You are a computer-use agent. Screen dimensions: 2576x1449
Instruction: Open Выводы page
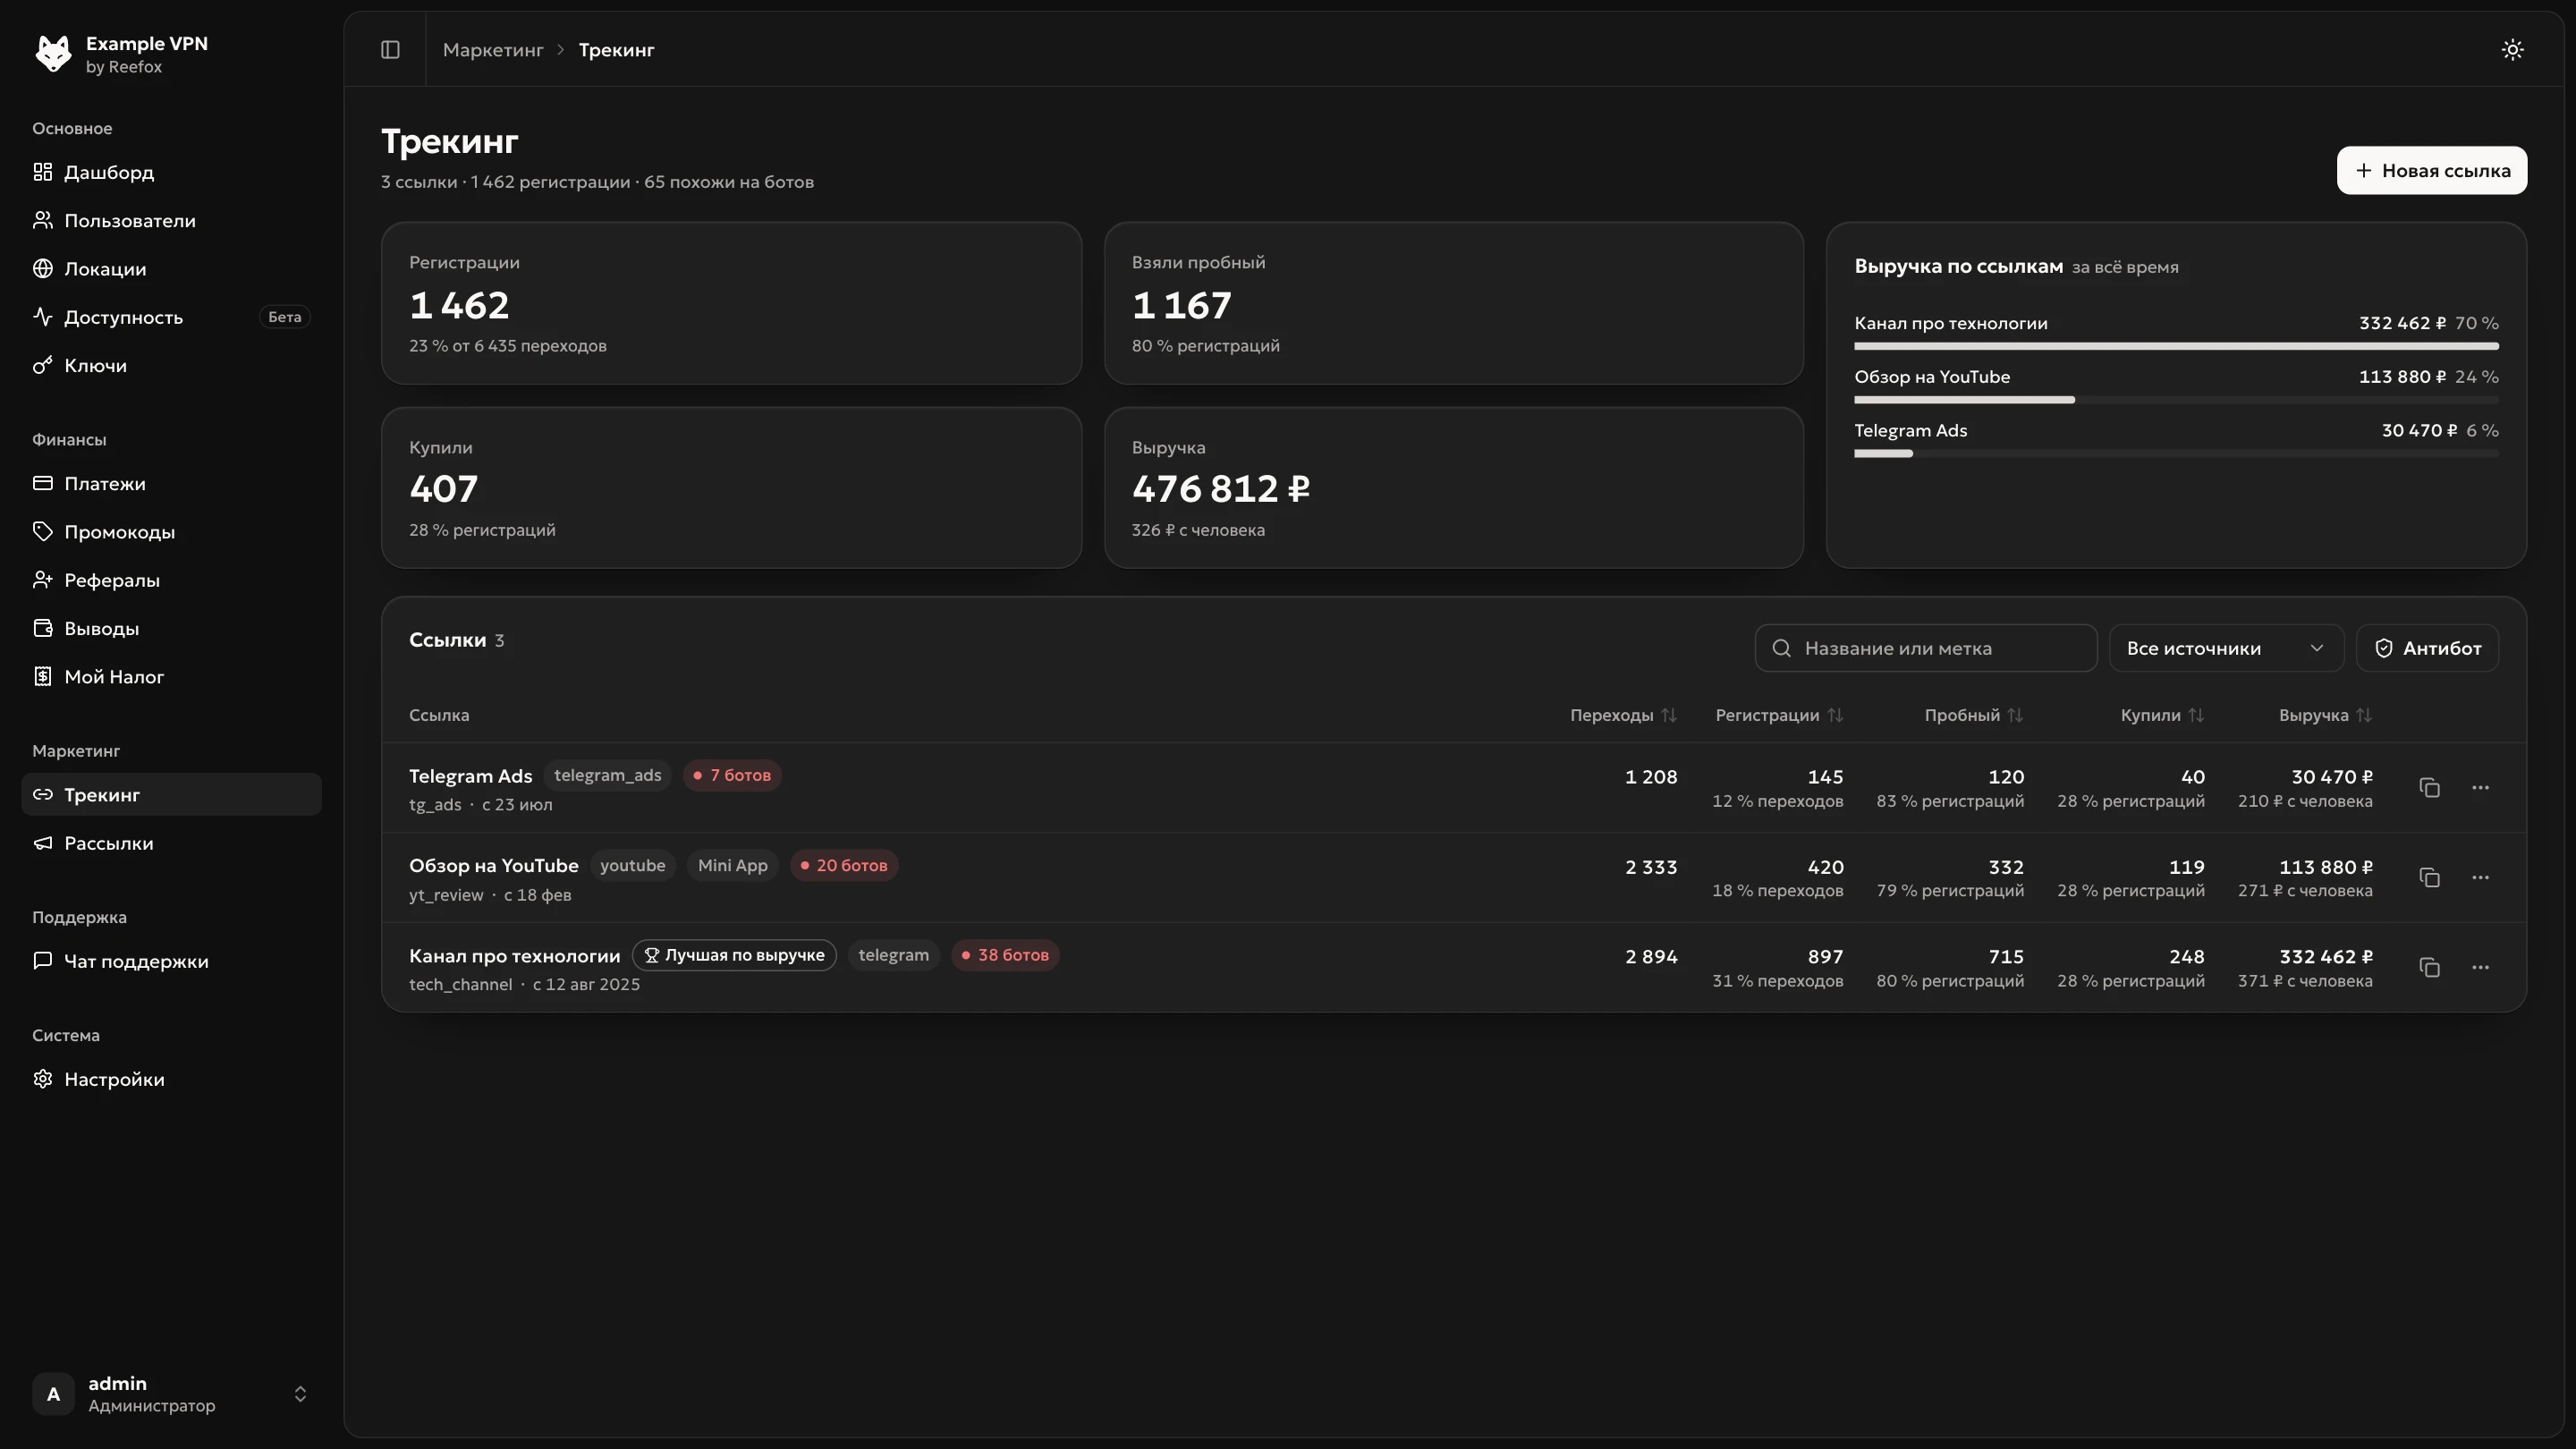pos(171,628)
